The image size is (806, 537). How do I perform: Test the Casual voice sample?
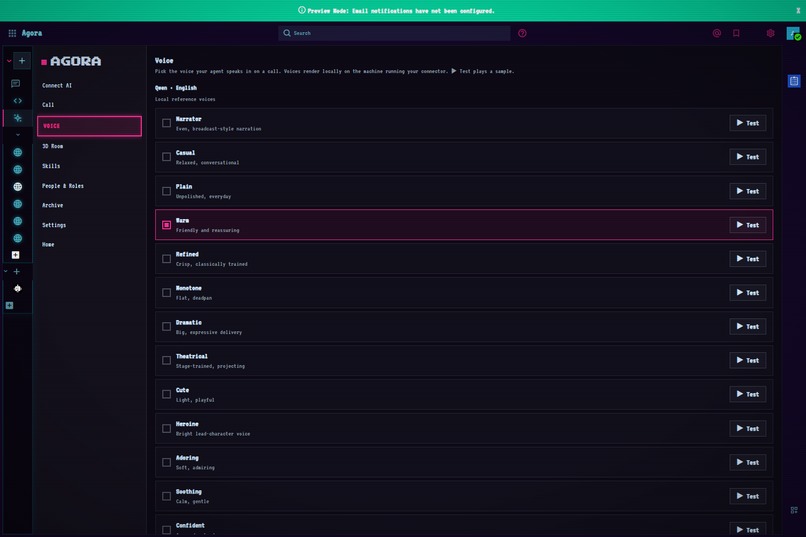tap(747, 157)
